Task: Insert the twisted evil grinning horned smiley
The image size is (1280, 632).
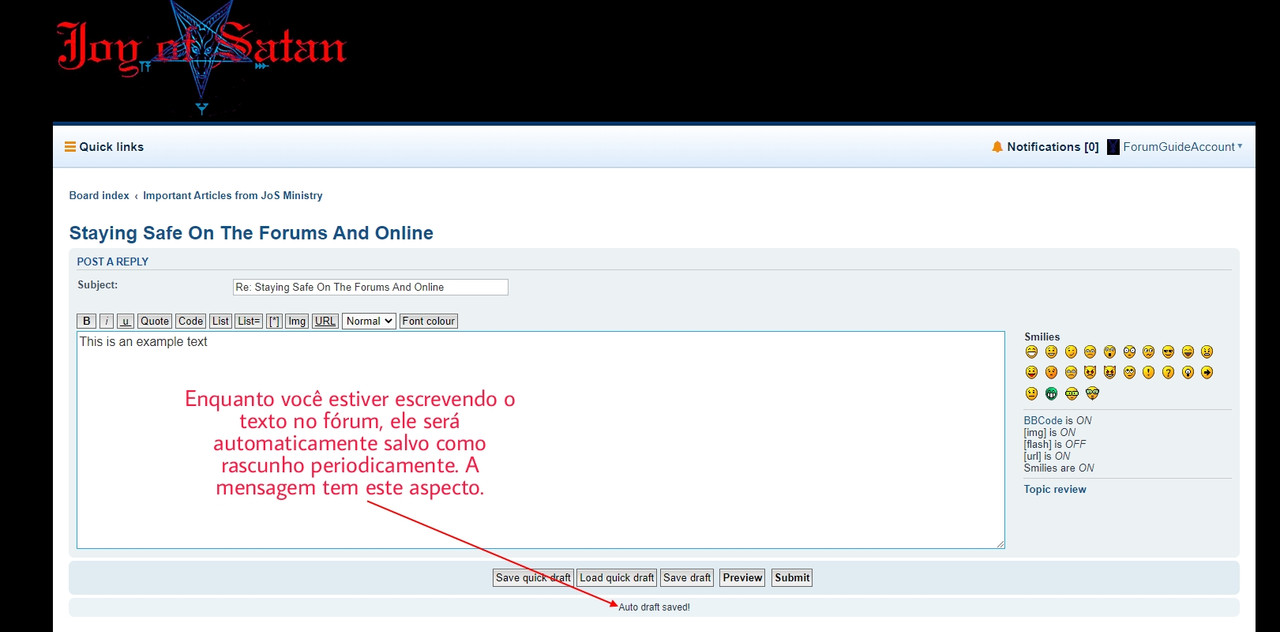Action: coord(1110,372)
